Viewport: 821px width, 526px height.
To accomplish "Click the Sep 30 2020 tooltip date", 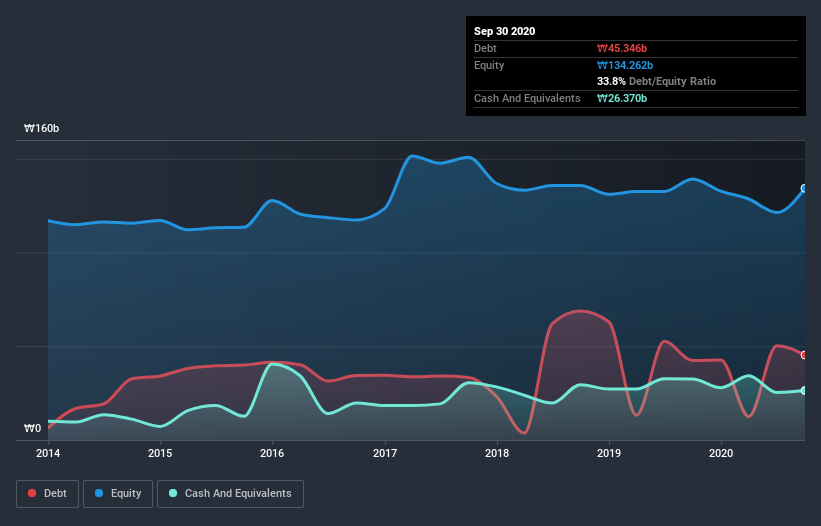I will (x=504, y=31).
